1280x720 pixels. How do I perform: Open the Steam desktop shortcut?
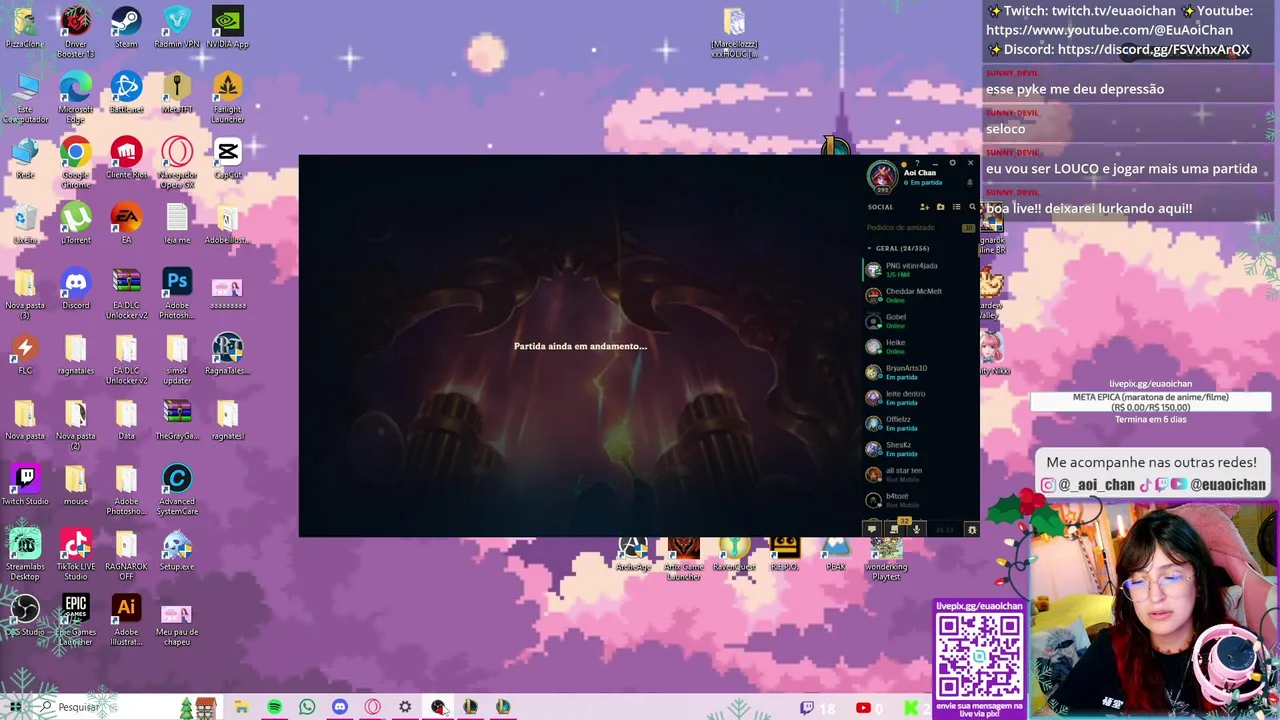click(126, 27)
